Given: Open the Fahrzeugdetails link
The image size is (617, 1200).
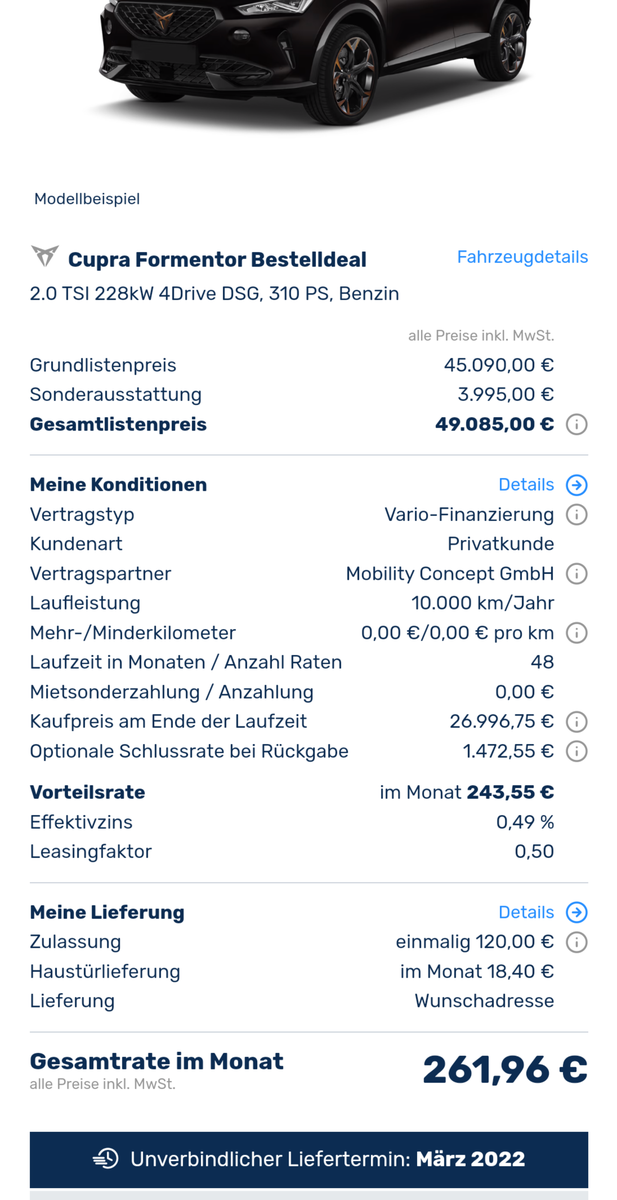Looking at the screenshot, I should point(522,257).
